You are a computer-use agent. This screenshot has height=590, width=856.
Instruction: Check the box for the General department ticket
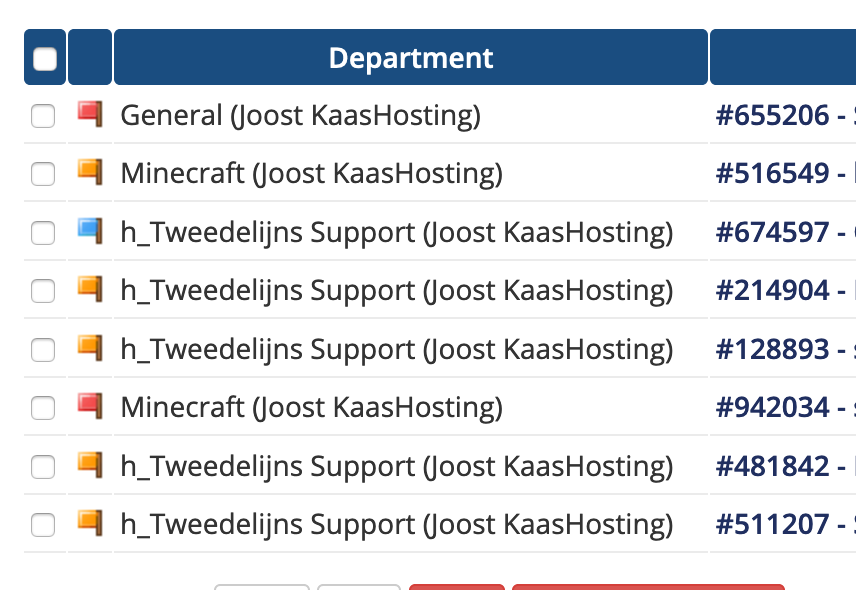(43, 116)
